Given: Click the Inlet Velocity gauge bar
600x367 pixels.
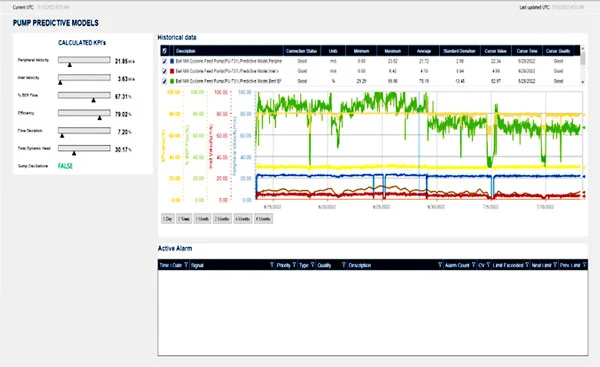Looking at the screenshot, I should point(84,77).
